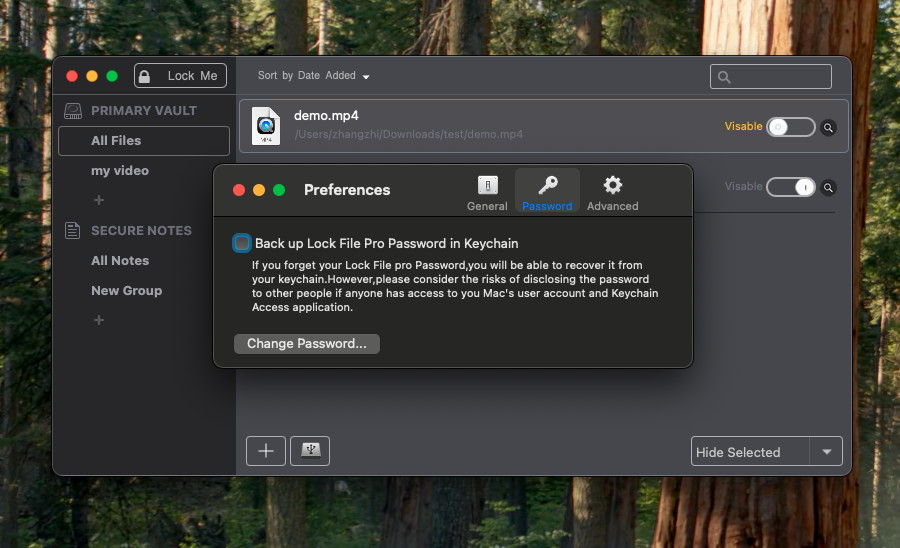Click the Change Password... button
The image size is (900, 548).
coord(307,344)
